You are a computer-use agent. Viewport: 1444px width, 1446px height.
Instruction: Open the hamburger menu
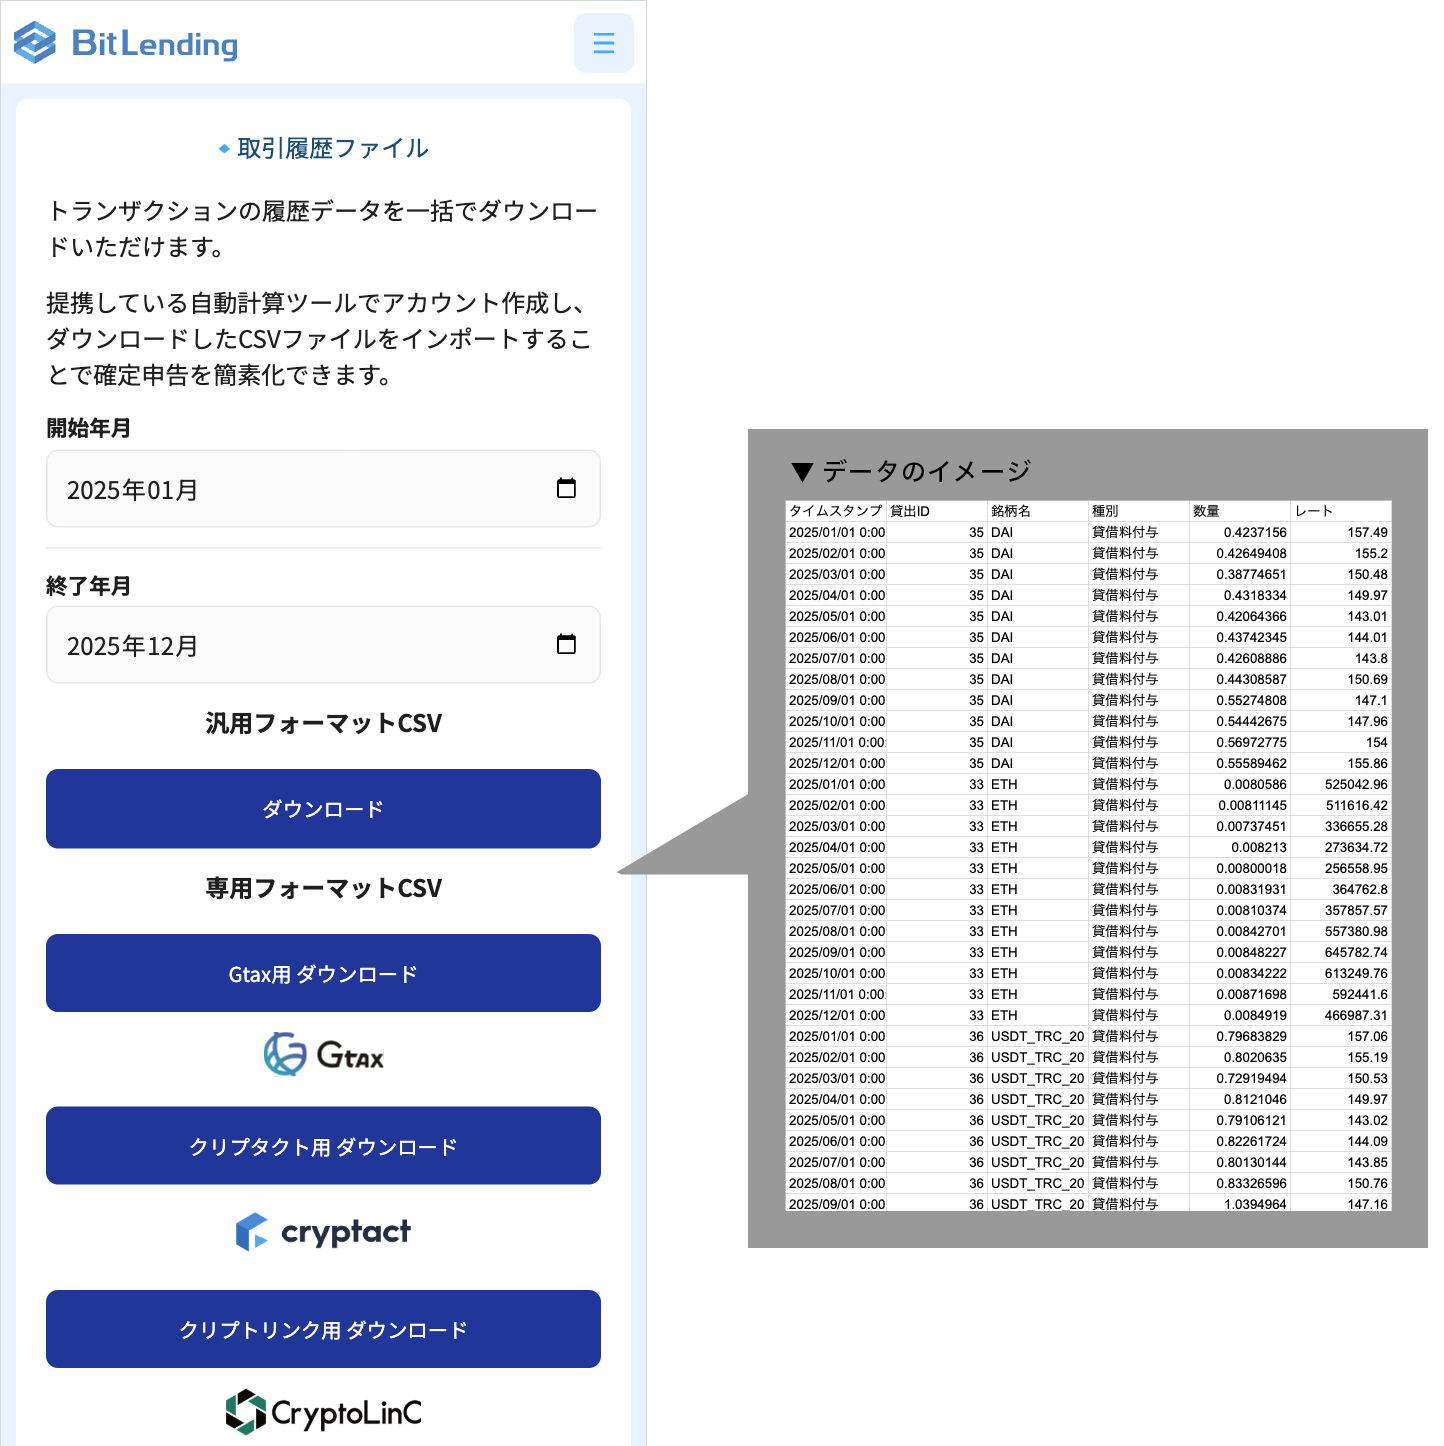pos(603,42)
